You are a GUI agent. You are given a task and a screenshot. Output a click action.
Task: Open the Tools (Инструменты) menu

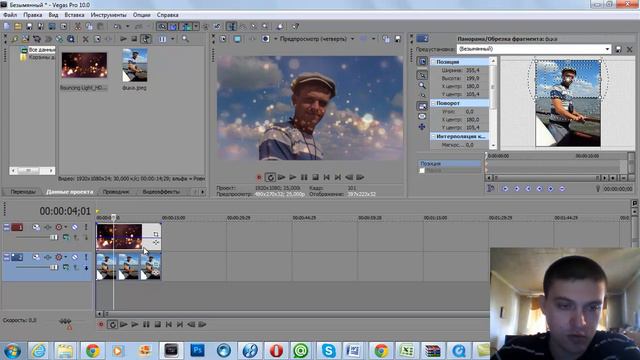tap(109, 15)
